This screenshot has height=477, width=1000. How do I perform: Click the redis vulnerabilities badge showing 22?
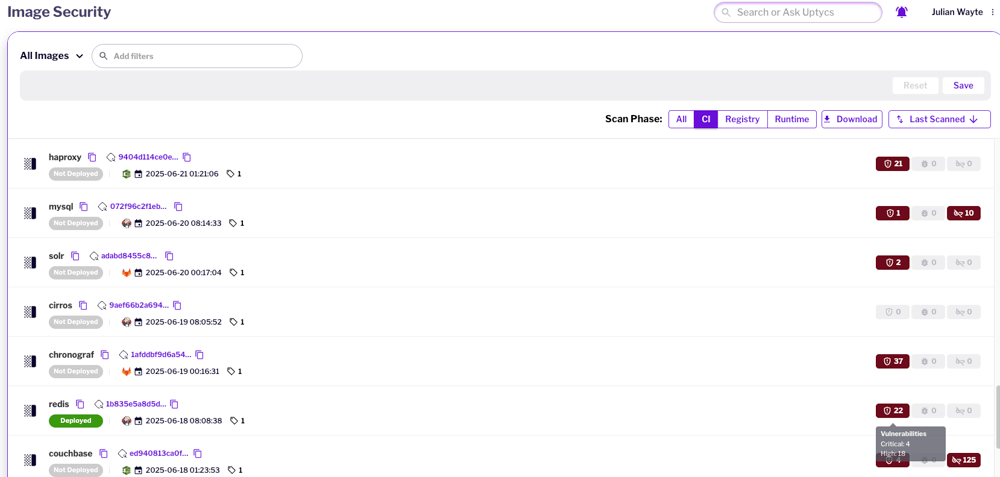(x=893, y=411)
